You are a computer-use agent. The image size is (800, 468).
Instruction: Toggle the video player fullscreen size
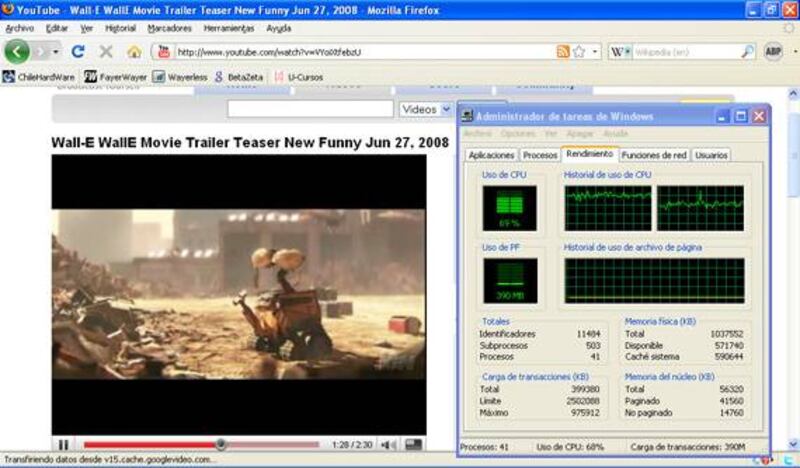[413, 445]
